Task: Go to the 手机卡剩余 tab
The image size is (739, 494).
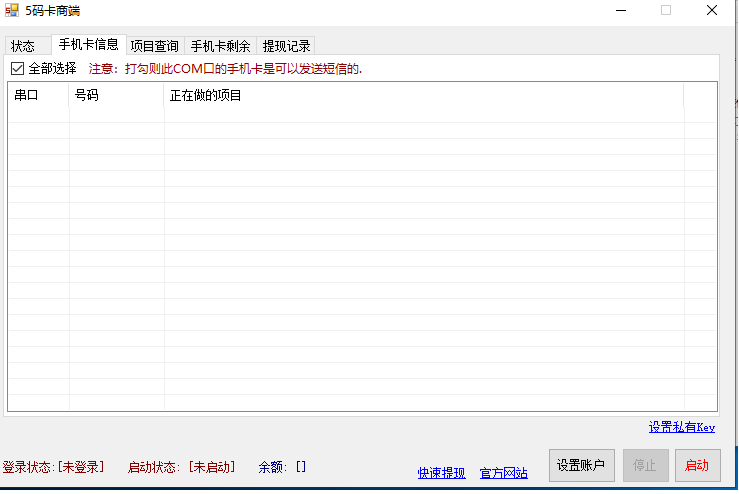Action: [220, 46]
